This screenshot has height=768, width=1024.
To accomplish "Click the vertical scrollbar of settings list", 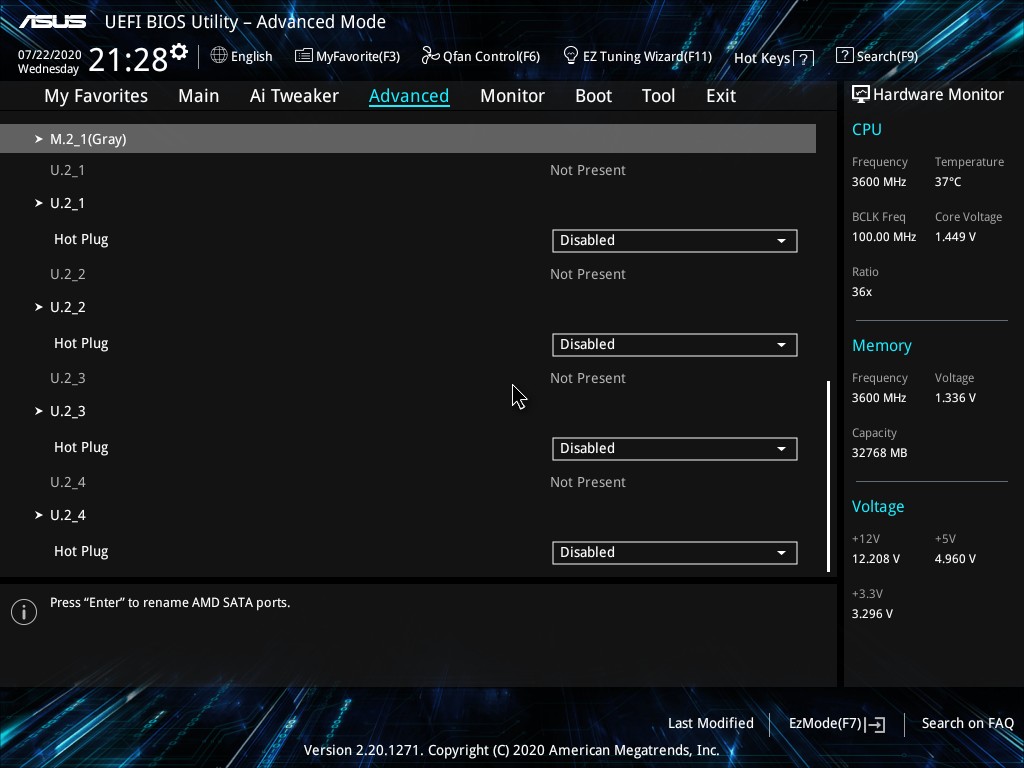I will (828, 475).
